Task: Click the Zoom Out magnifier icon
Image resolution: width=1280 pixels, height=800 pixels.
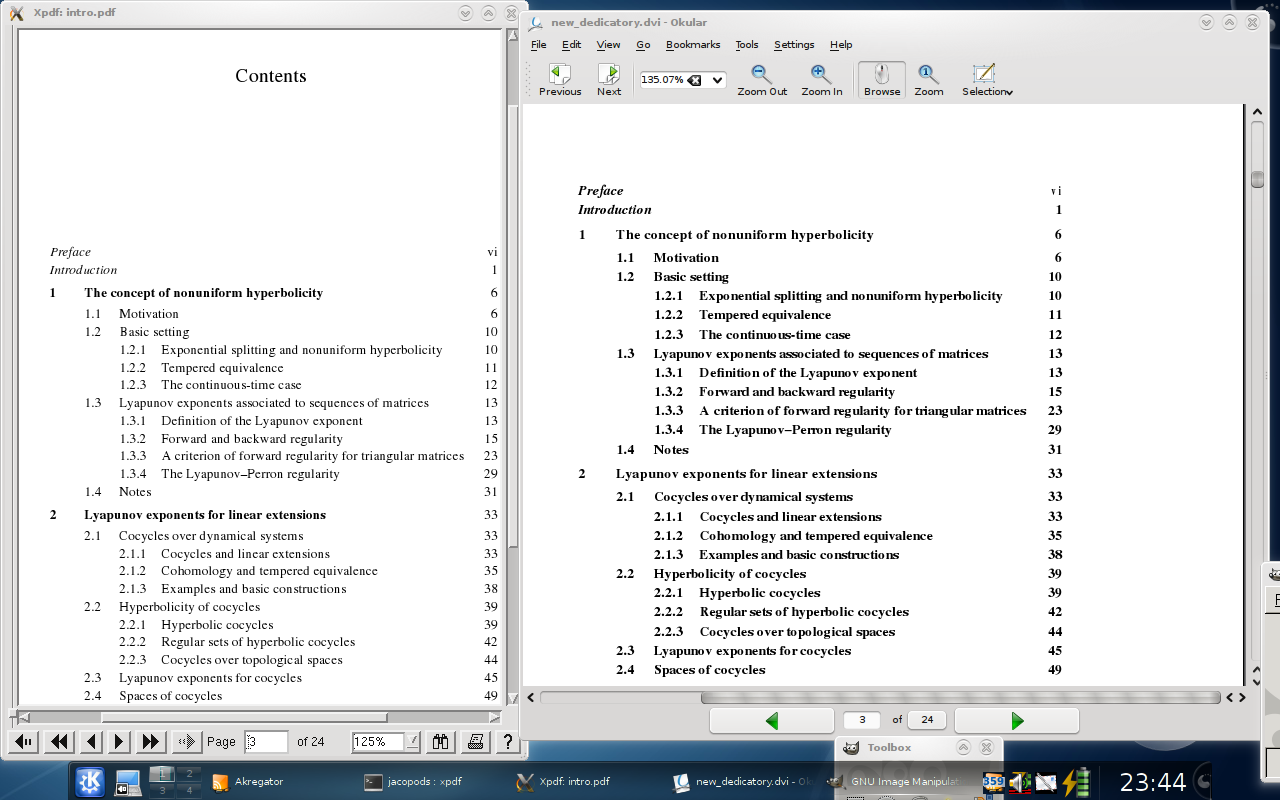Action: click(x=761, y=74)
